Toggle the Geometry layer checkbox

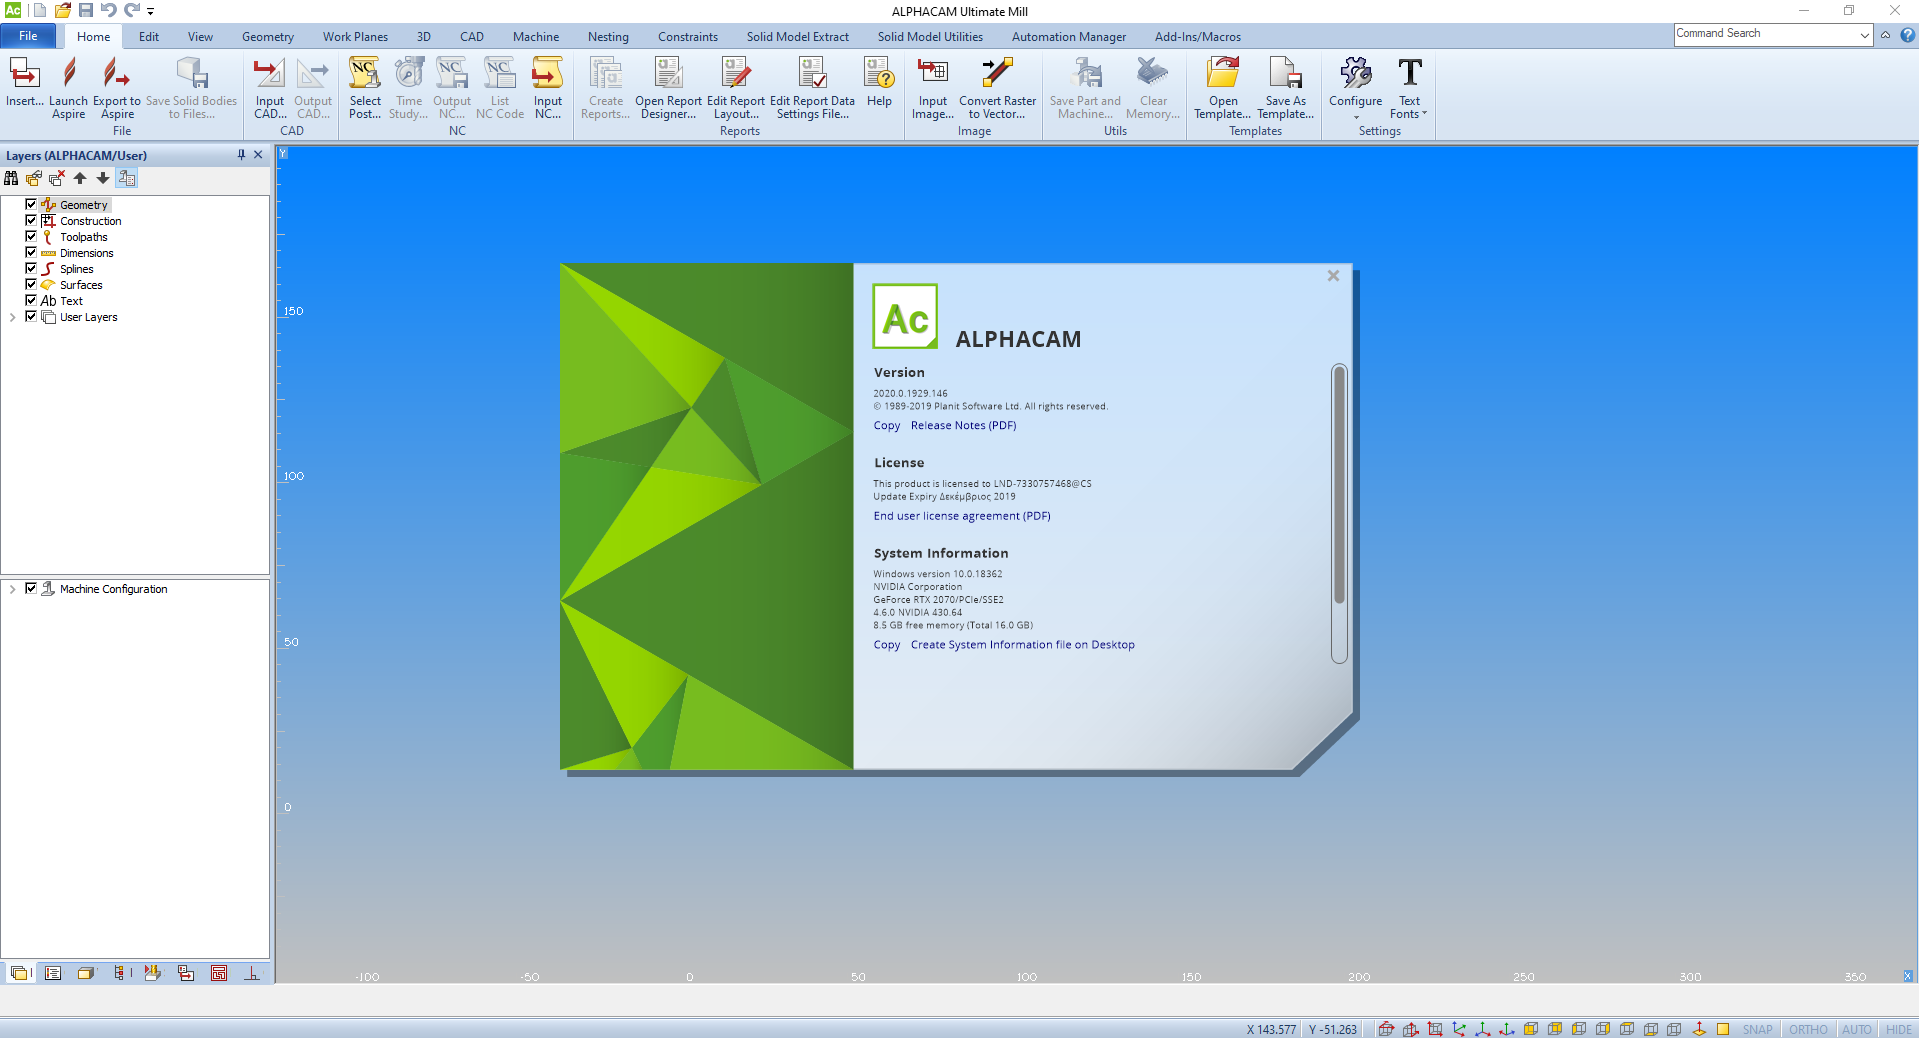[31, 204]
